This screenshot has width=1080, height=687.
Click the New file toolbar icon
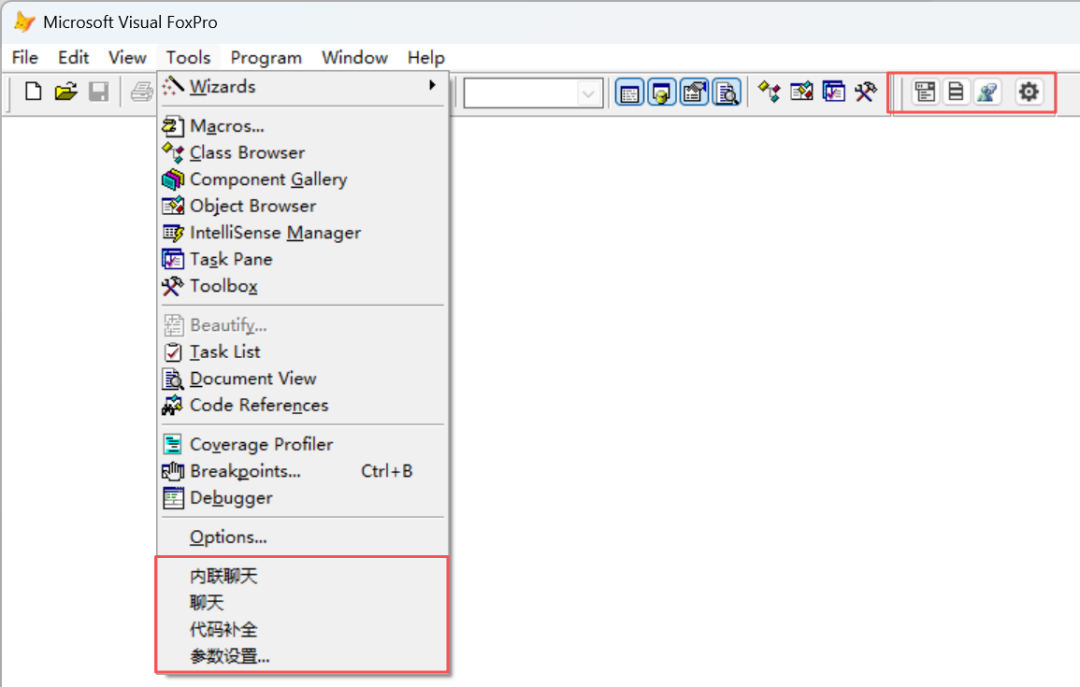click(33, 92)
